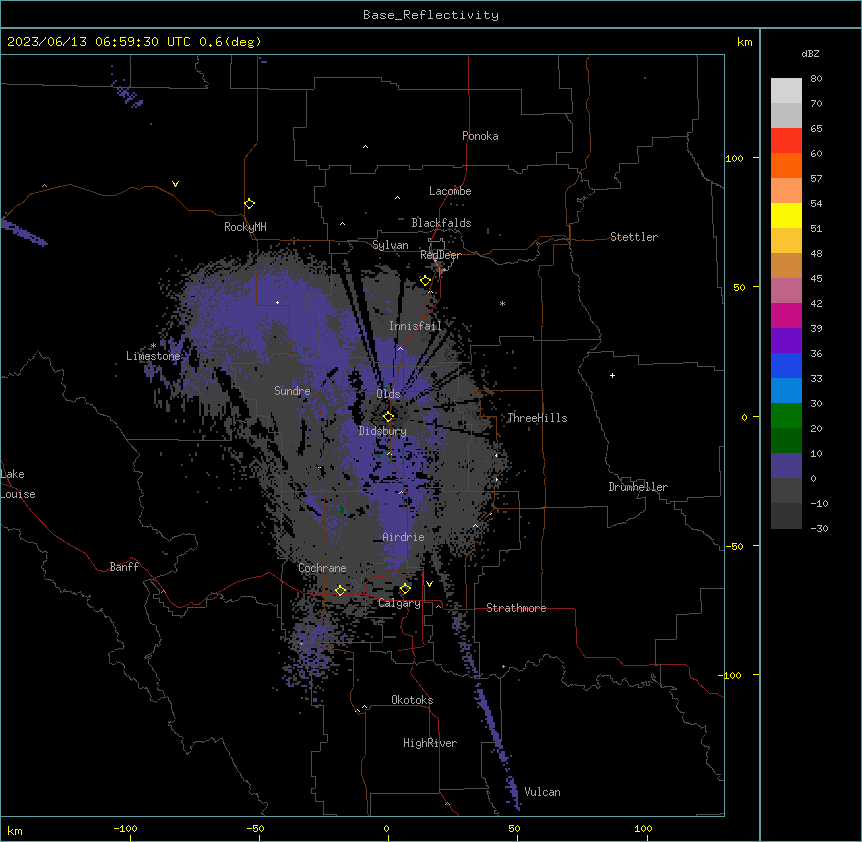Click the Calgary city label

coord(399,603)
